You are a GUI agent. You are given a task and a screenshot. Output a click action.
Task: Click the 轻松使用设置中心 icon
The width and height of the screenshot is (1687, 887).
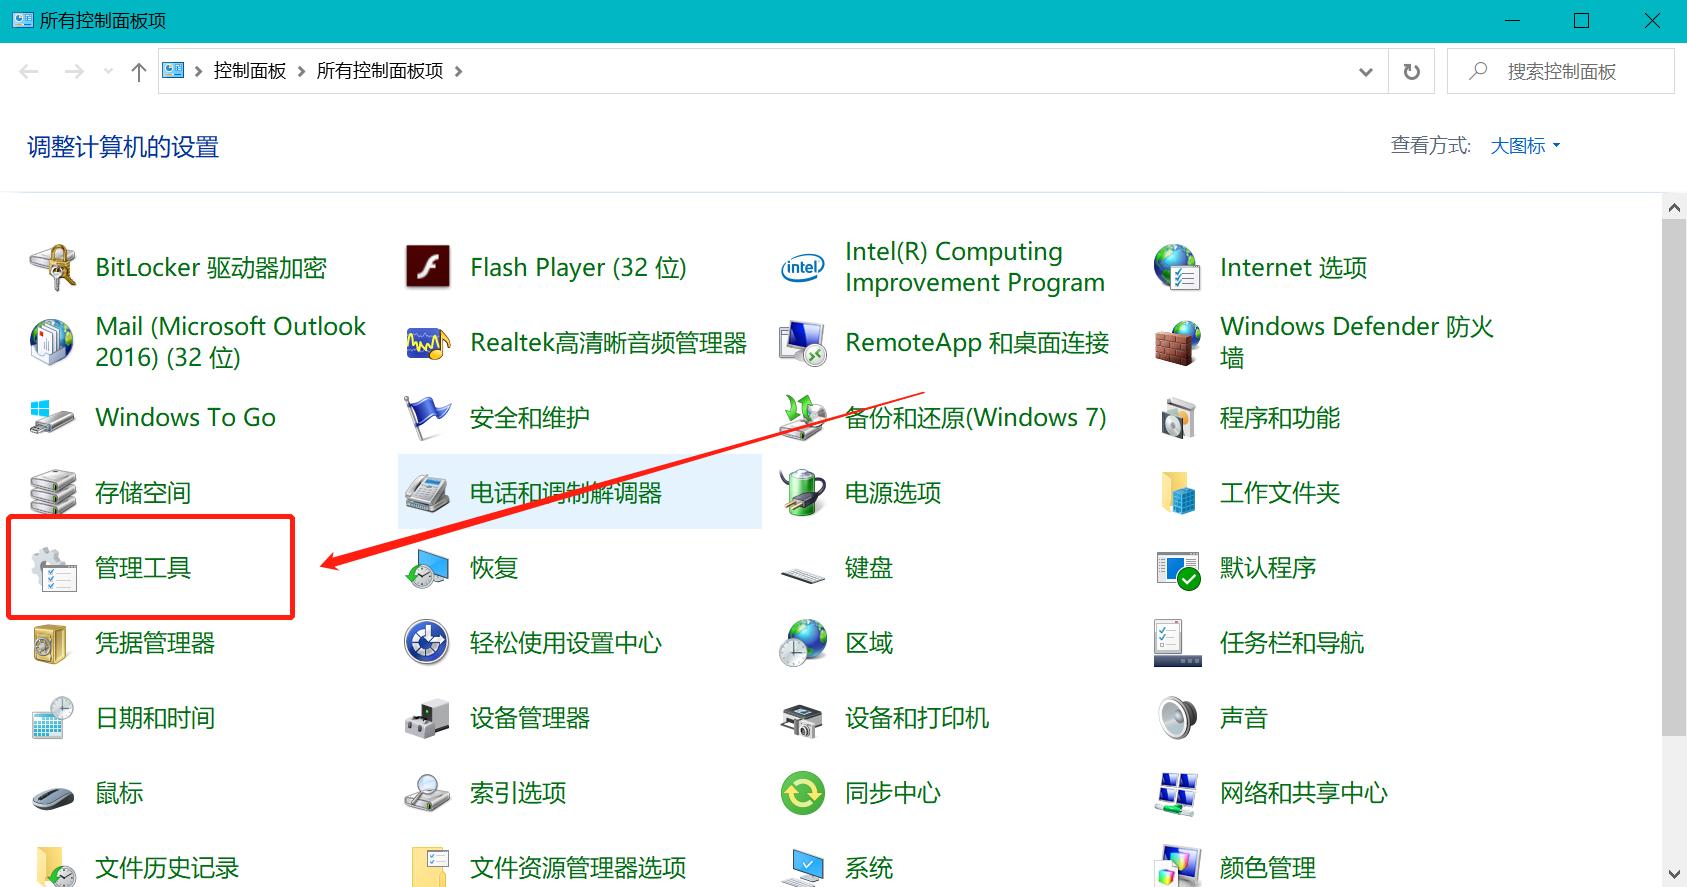(428, 643)
